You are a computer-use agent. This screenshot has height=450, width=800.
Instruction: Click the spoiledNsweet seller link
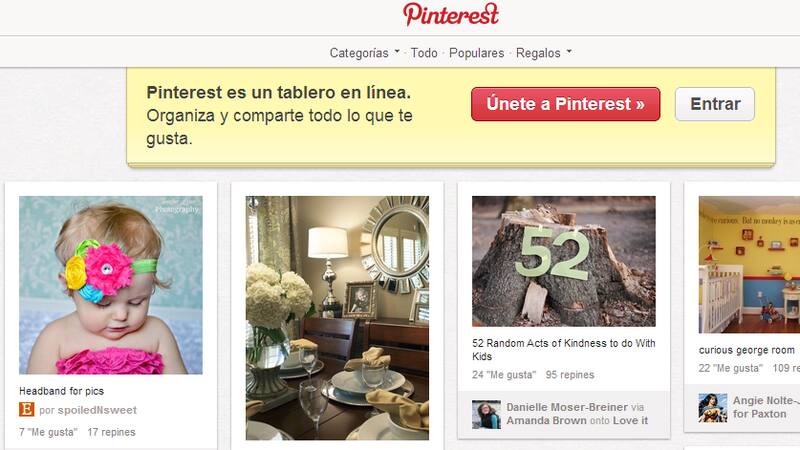(x=97, y=410)
